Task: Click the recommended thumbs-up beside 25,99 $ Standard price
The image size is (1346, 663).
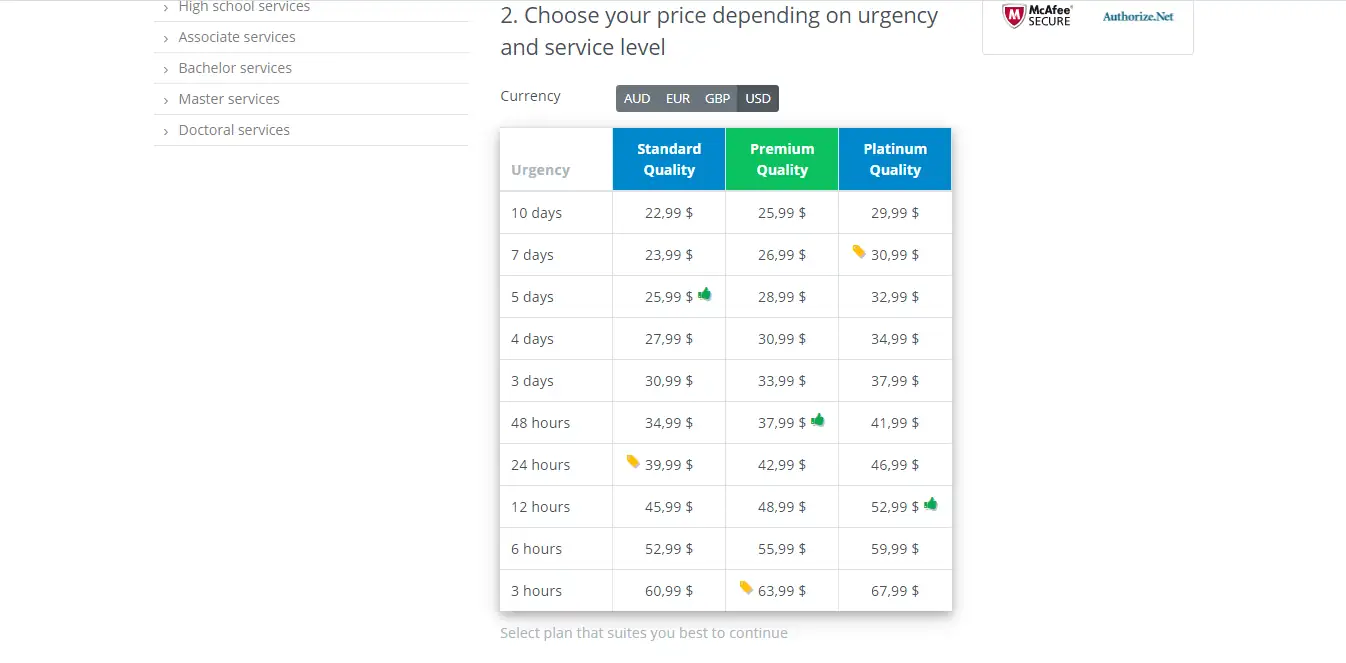Action: (x=705, y=293)
